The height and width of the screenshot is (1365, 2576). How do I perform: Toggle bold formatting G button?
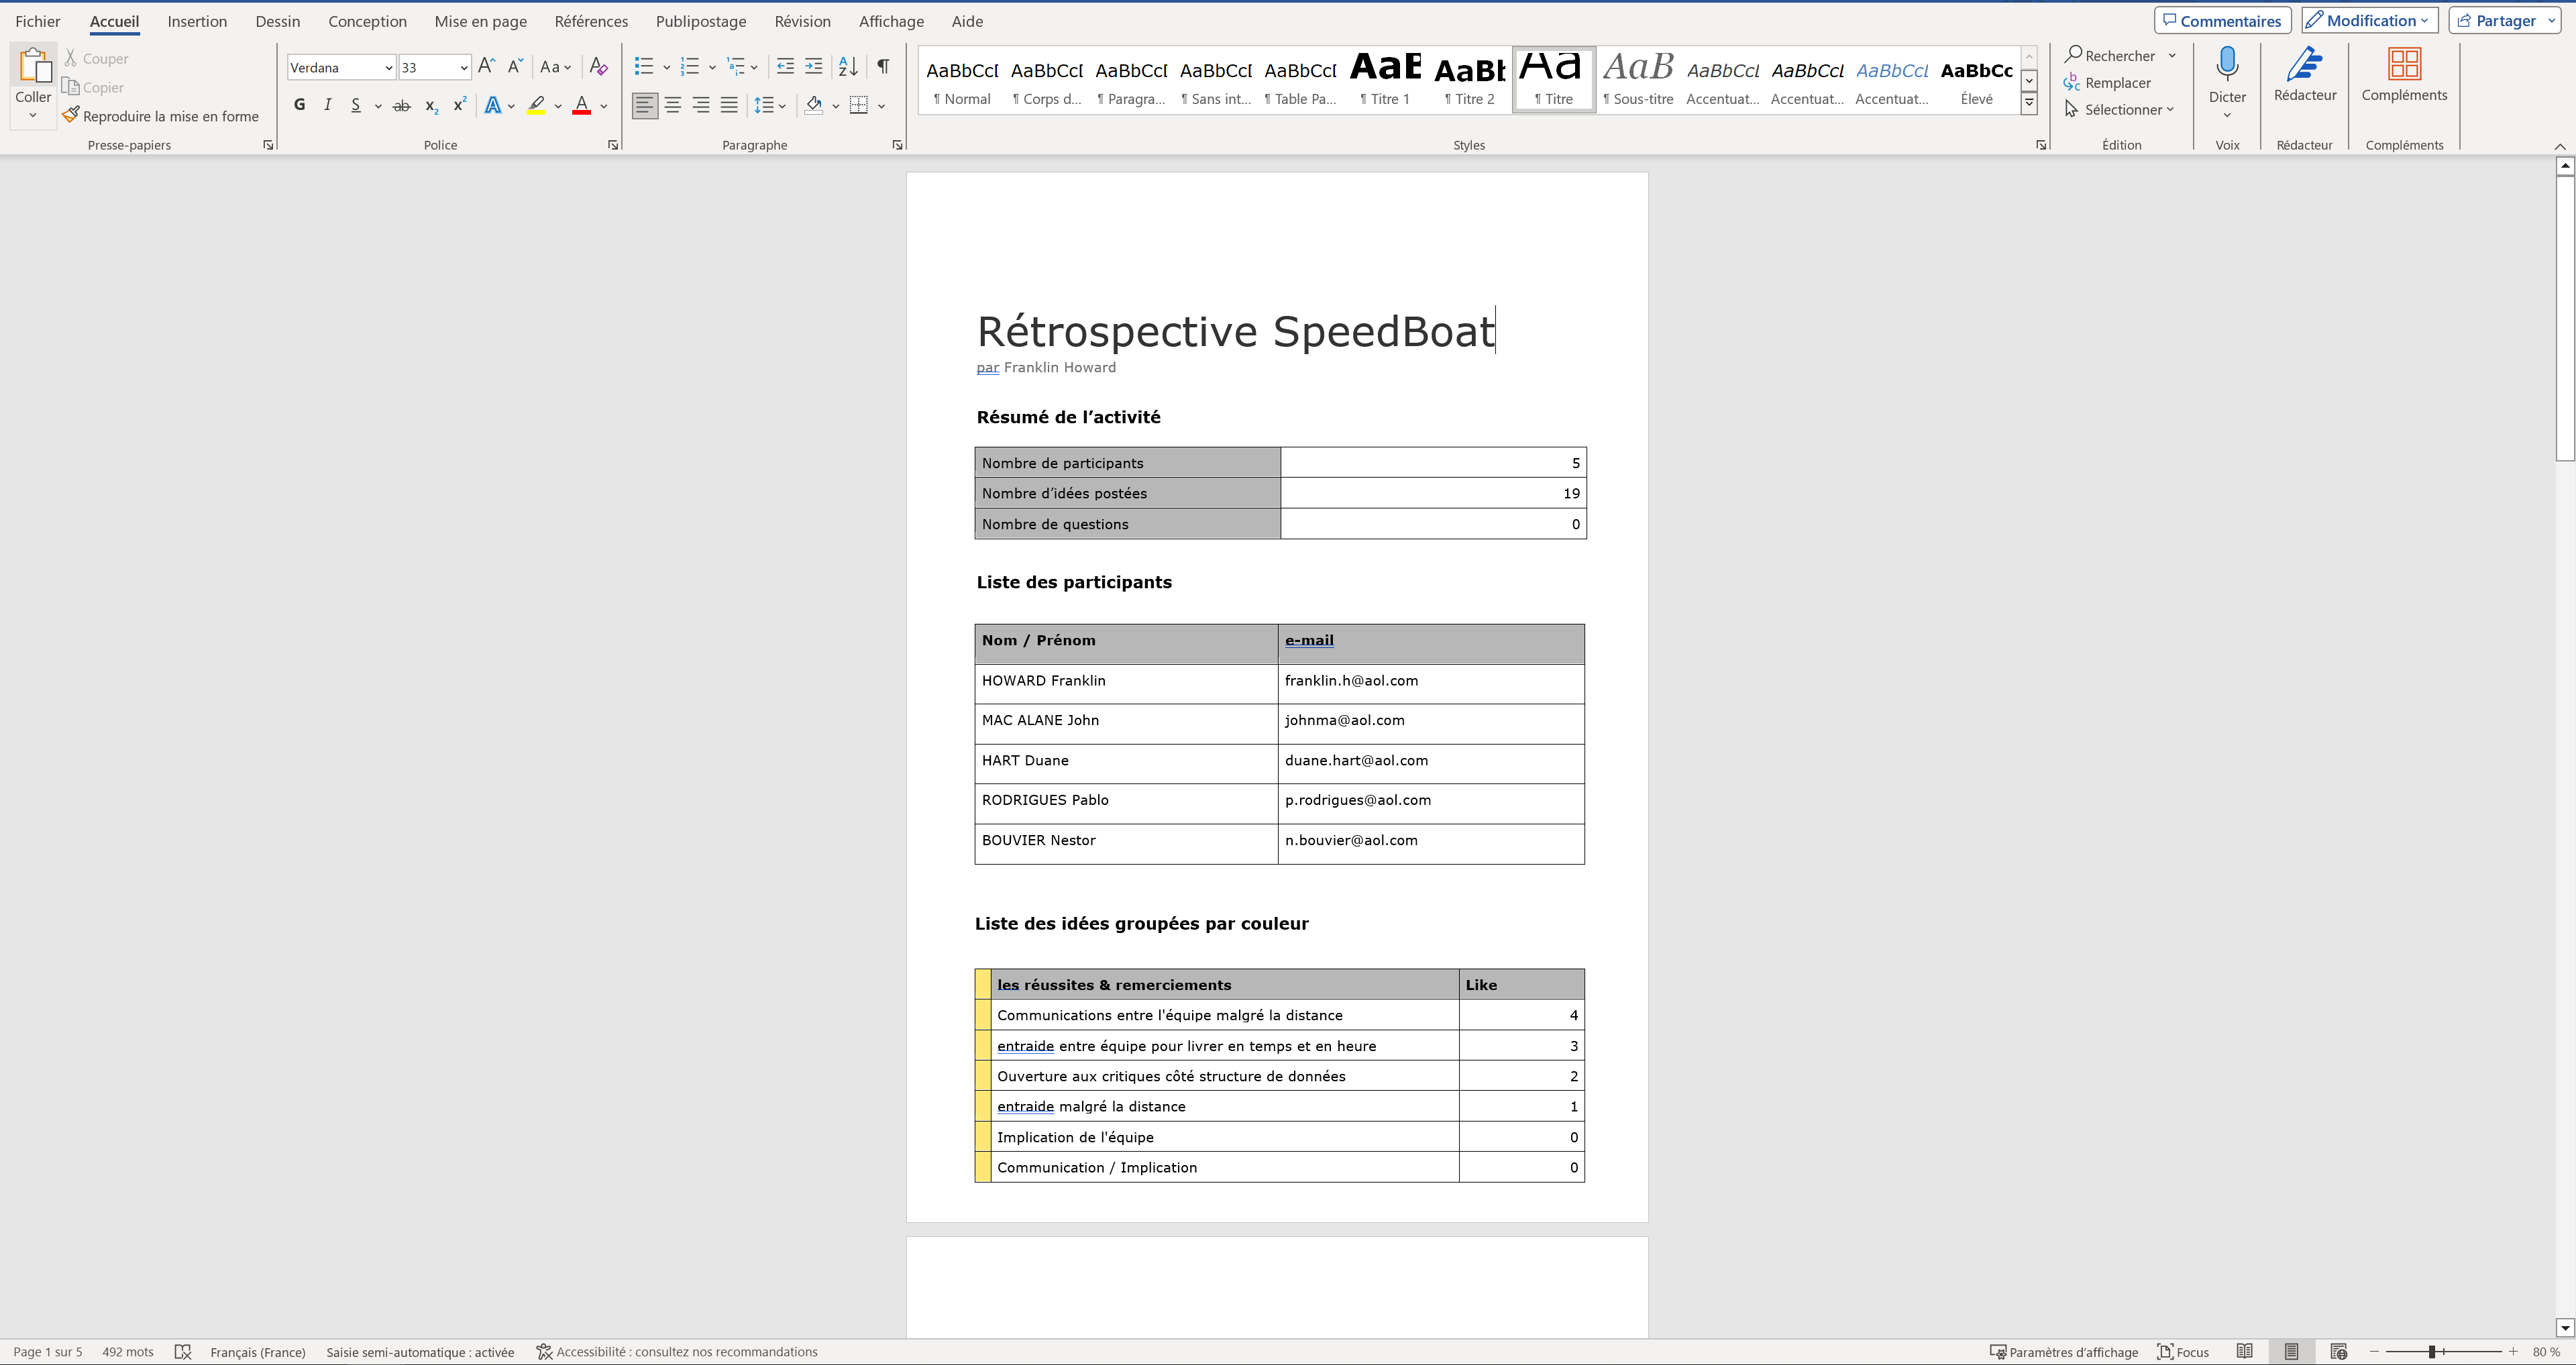299,105
